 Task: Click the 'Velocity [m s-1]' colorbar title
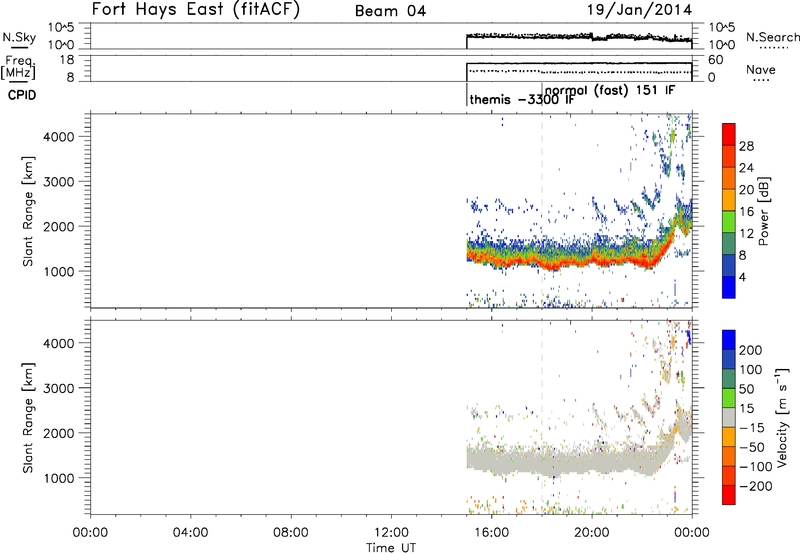pyautogui.click(x=782, y=417)
